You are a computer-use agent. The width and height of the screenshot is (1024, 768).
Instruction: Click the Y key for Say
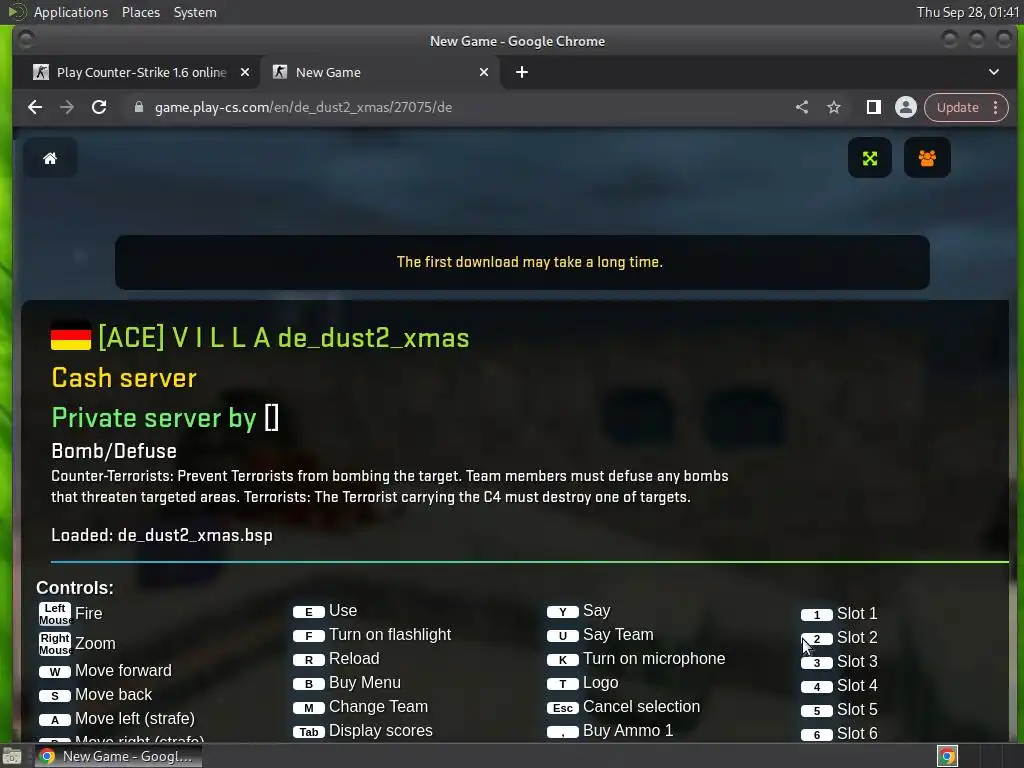pos(563,612)
